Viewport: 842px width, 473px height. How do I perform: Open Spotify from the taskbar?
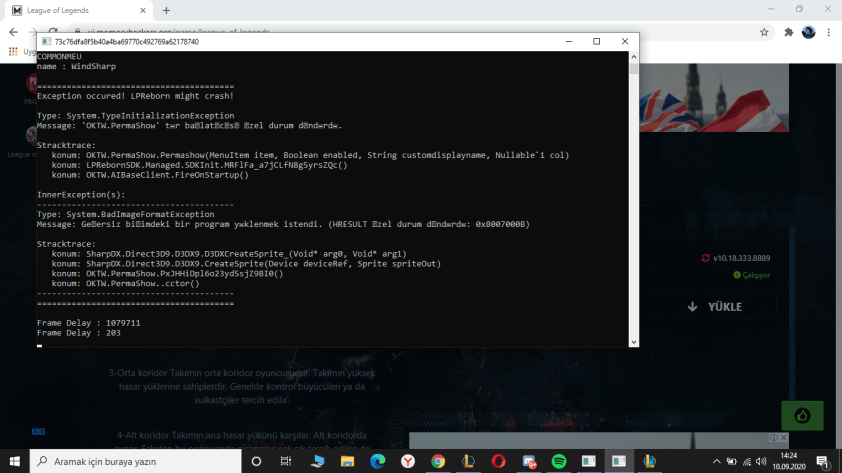click(558, 461)
